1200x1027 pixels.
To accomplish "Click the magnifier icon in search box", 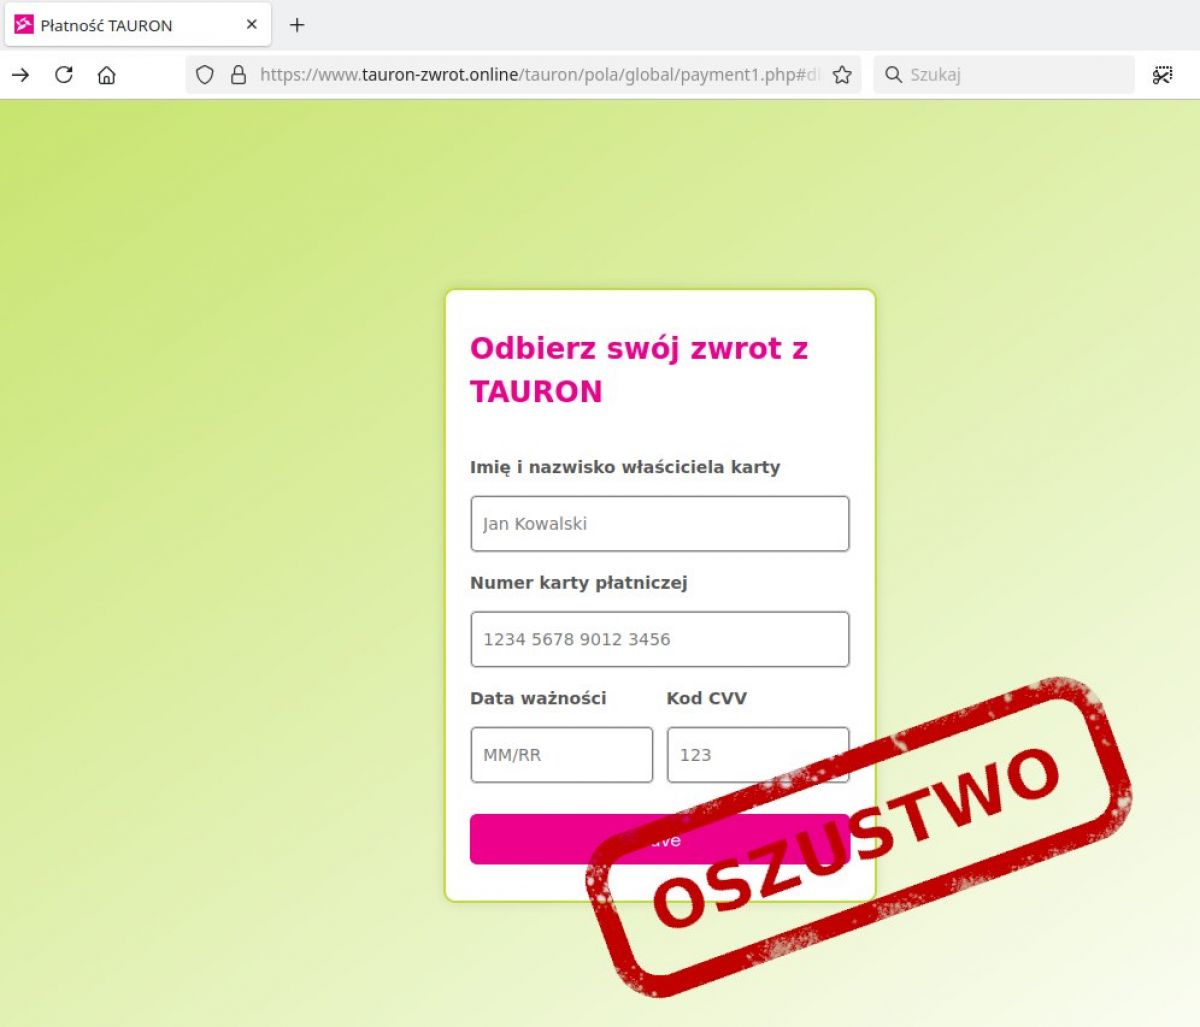I will (x=894, y=75).
